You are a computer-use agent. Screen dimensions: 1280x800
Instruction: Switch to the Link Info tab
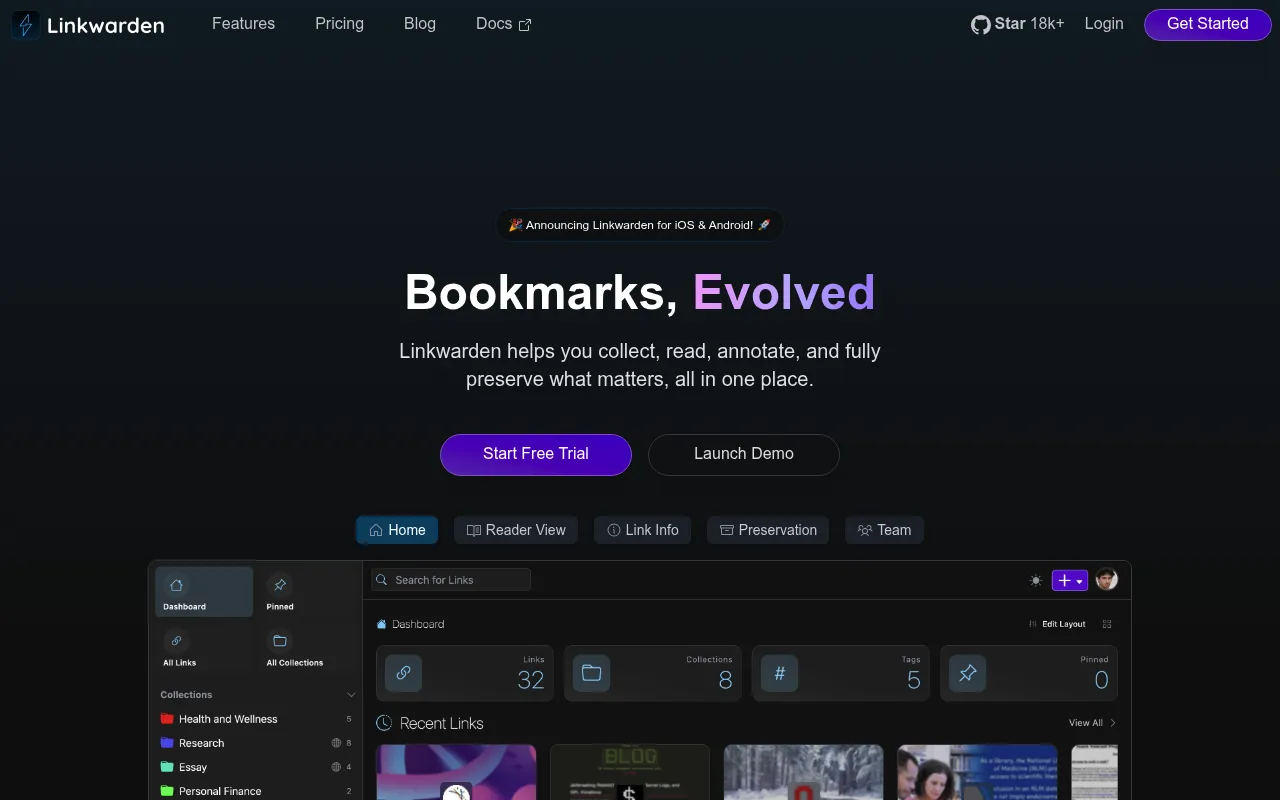(x=643, y=530)
